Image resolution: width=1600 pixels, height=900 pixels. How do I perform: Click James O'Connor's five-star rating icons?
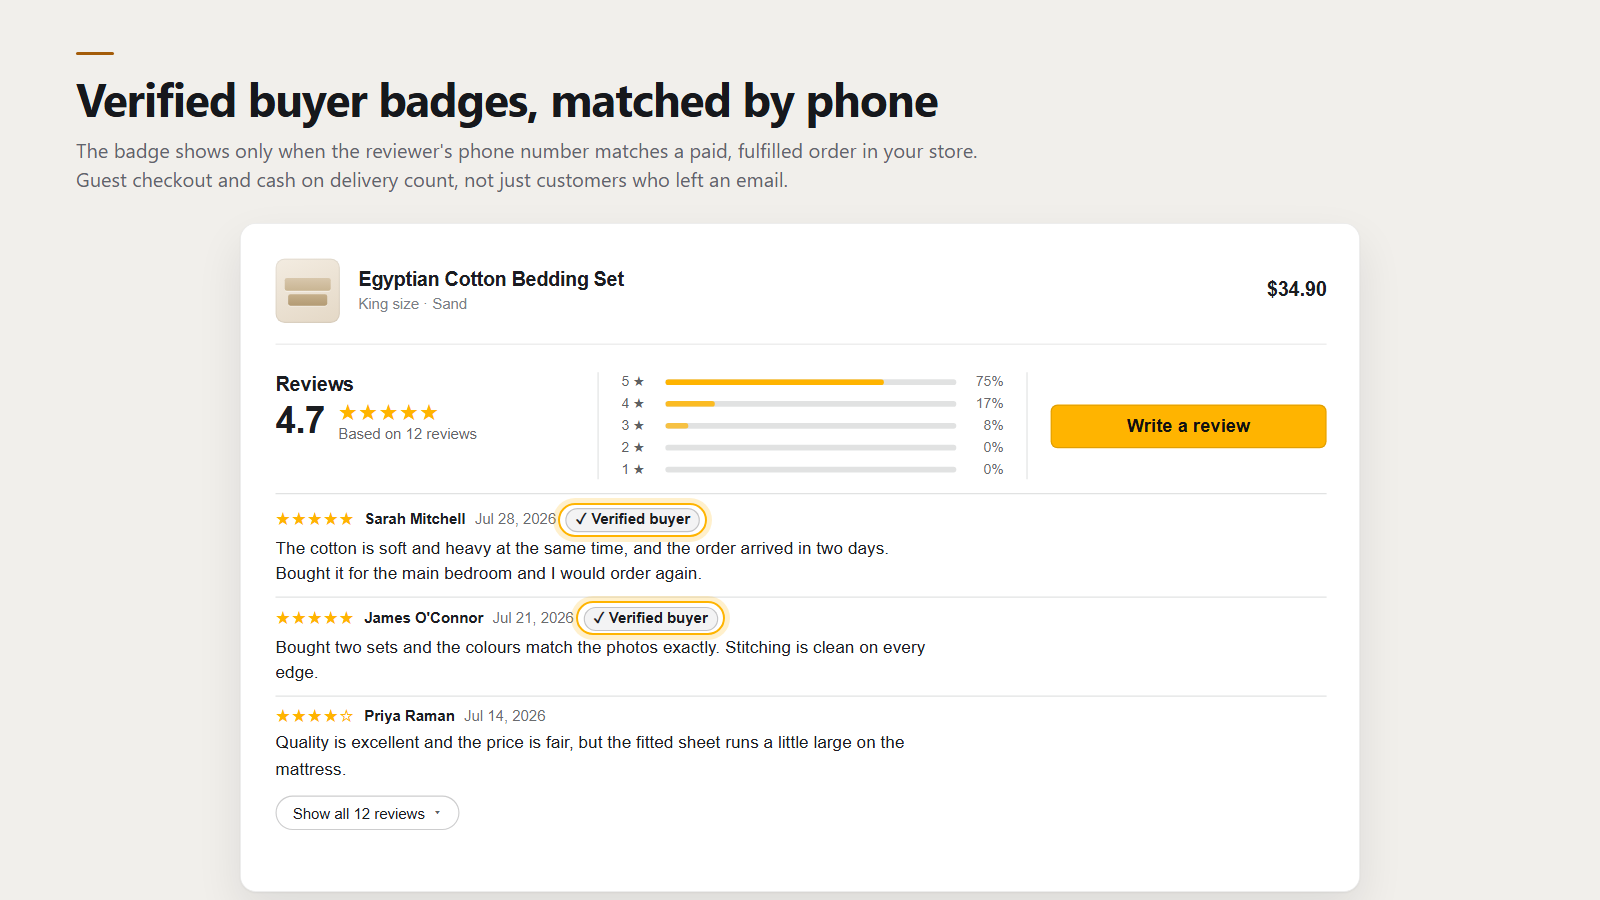pos(314,618)
